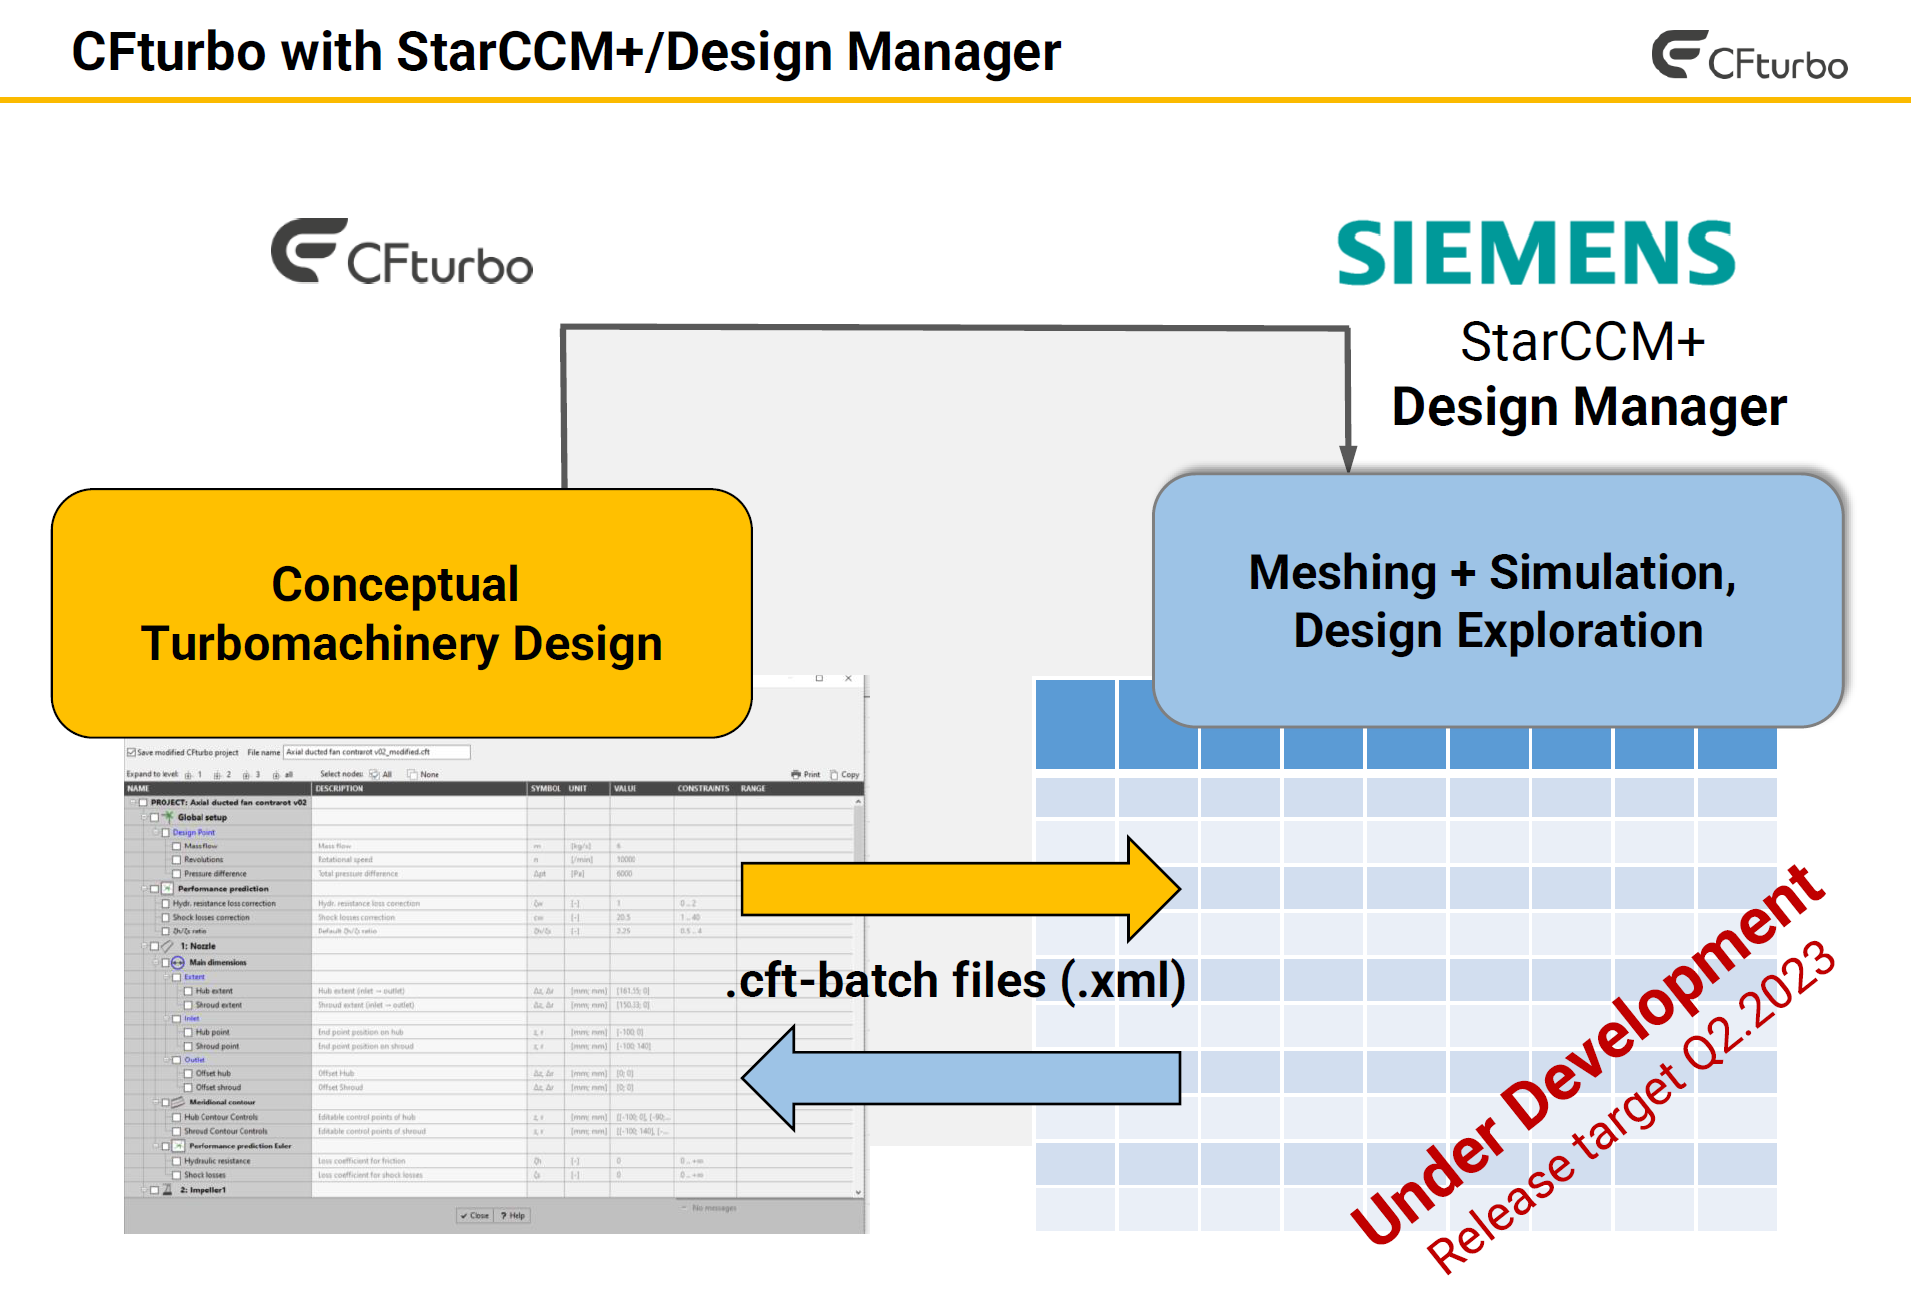
Task: Collapse the Performance prediction node
Action: 144,888
